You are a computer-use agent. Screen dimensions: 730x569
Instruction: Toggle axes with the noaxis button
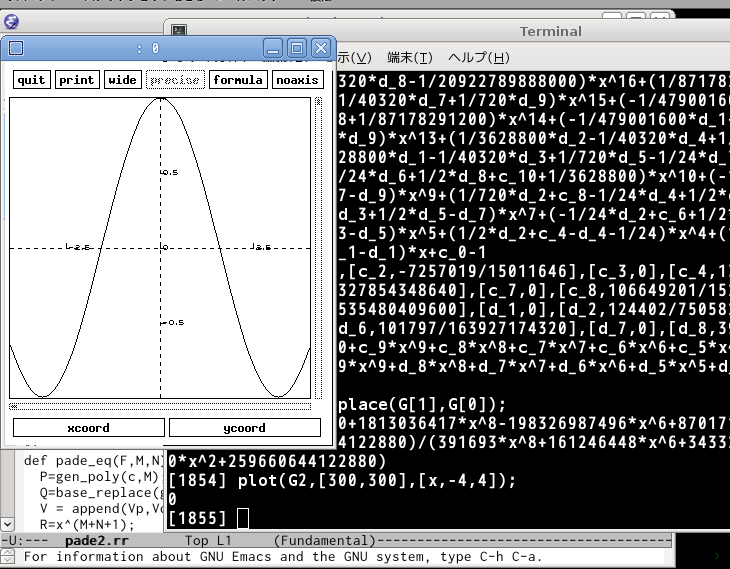click(297, 80)
